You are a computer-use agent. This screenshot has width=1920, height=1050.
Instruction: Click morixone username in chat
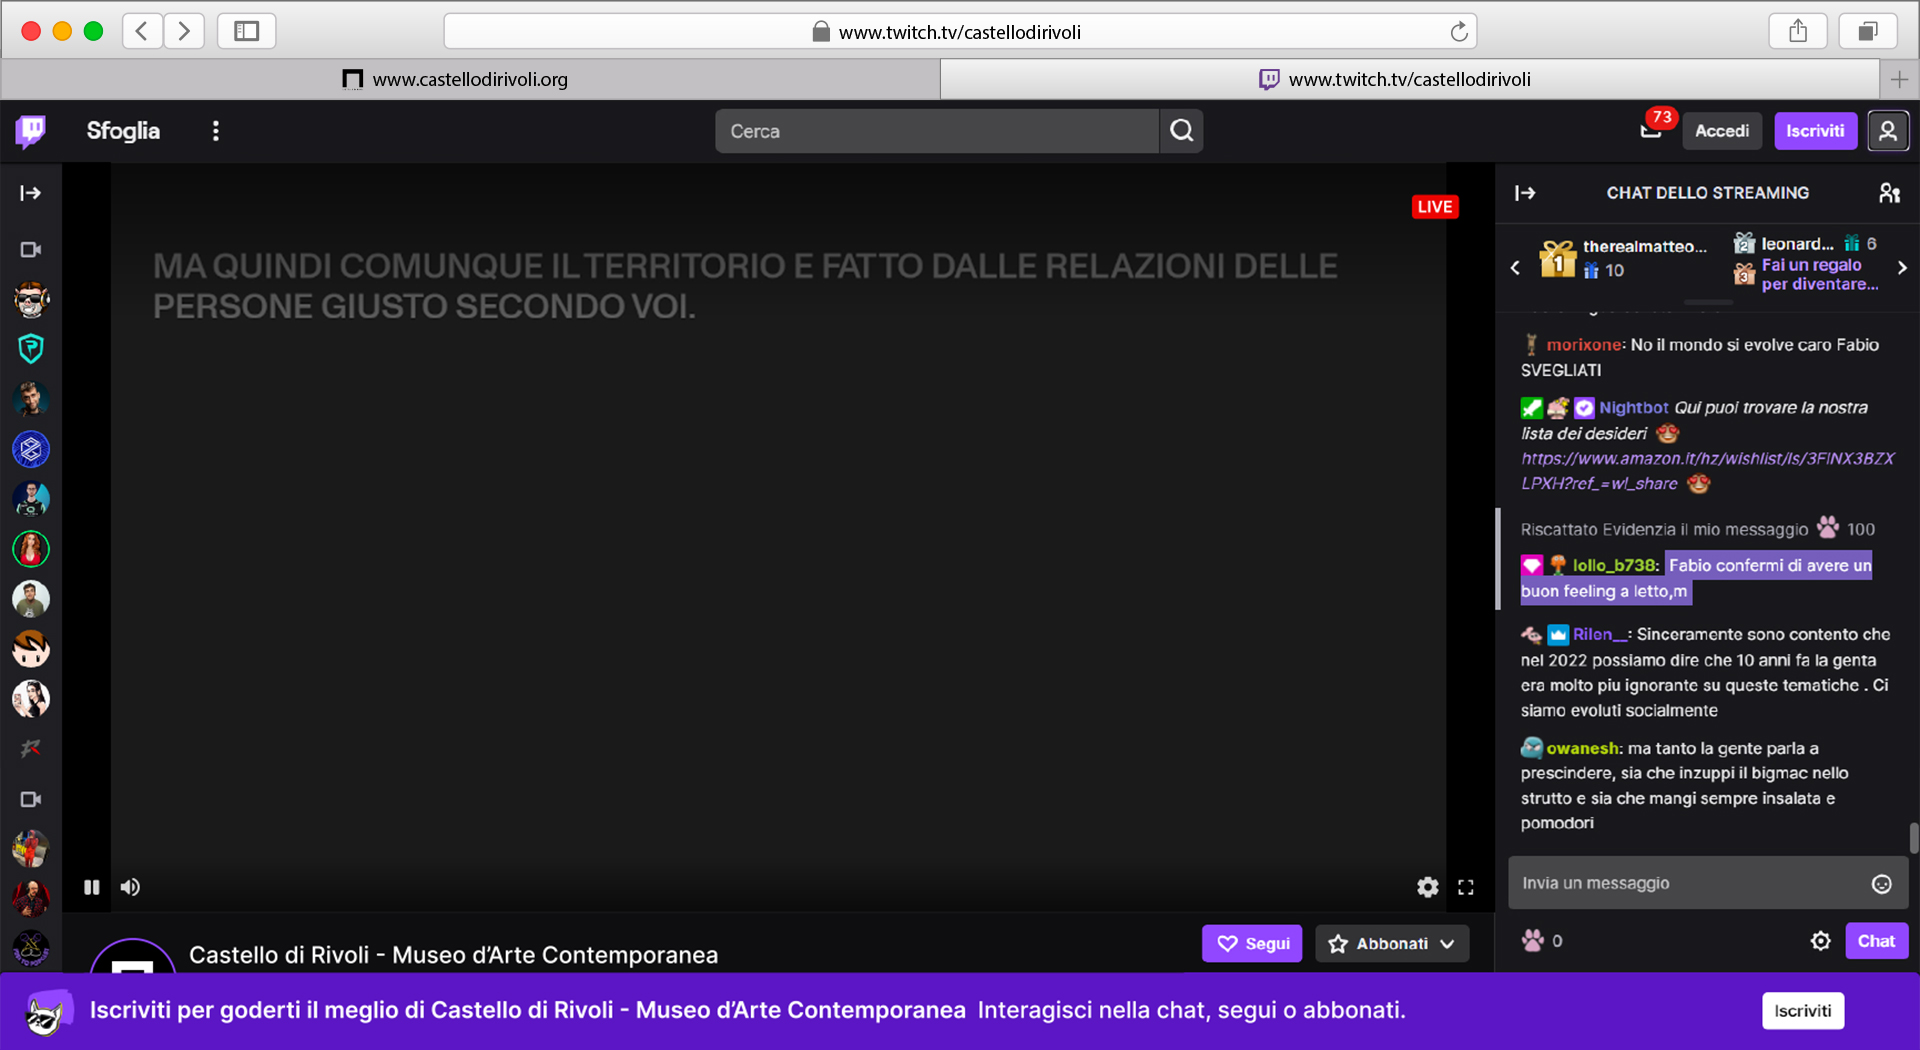click(1584, 344)
